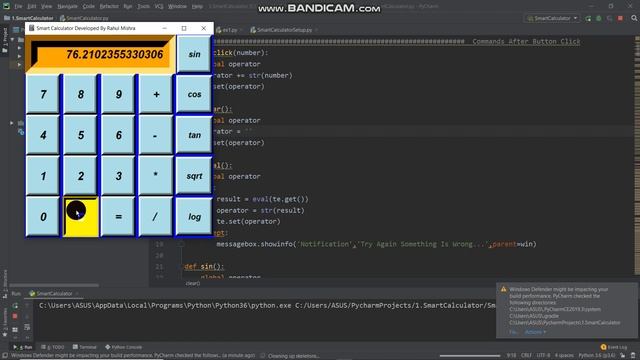Collapse the top project tree node arrow

[x=12, y=40]
